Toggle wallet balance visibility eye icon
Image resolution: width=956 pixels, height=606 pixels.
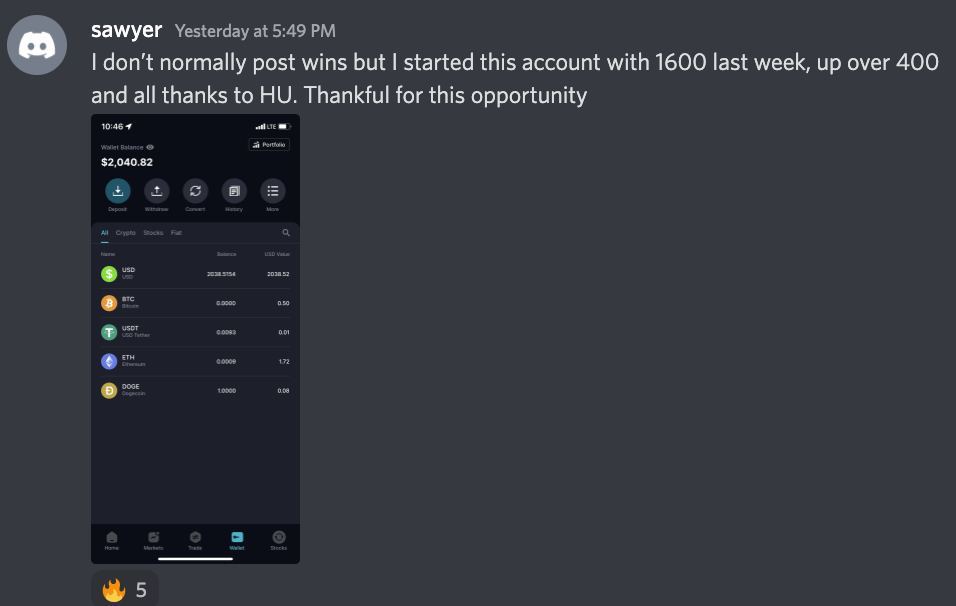point(150,147)
